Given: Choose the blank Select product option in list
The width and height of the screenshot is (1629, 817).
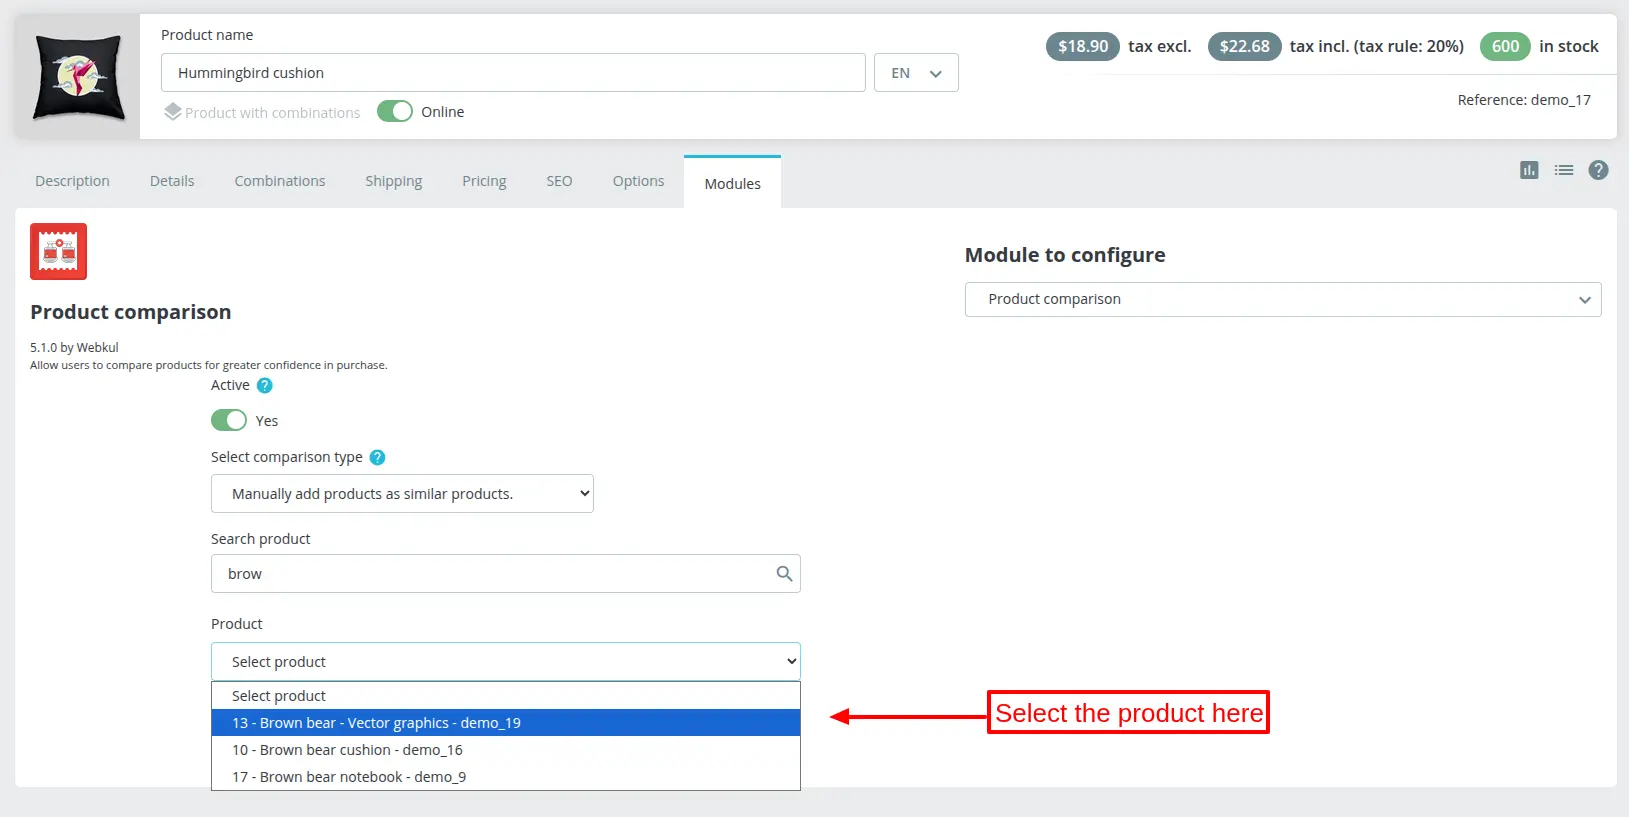Looking at the screenshot, I should tap(506, 696).
